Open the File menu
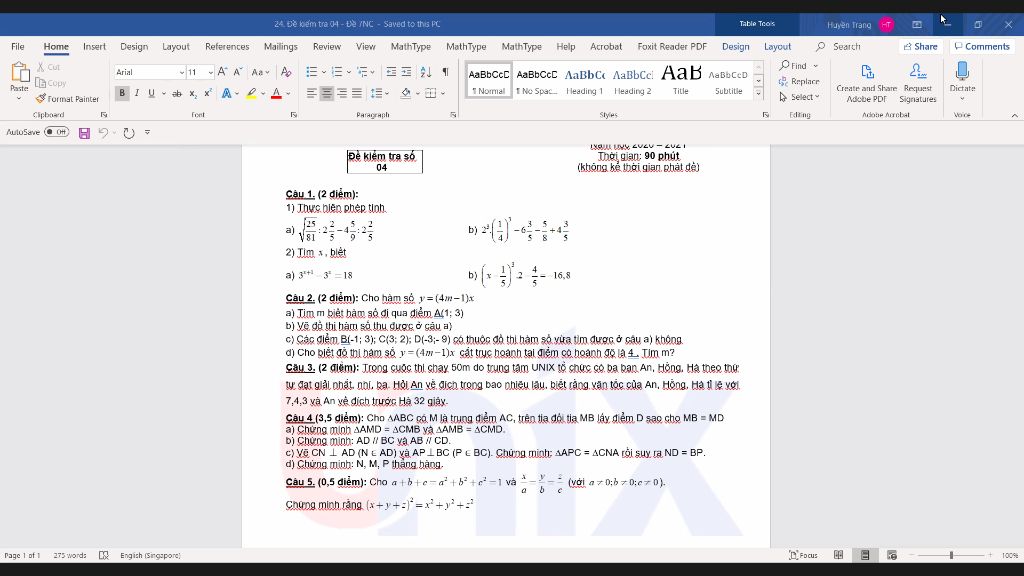 point(18,46)
